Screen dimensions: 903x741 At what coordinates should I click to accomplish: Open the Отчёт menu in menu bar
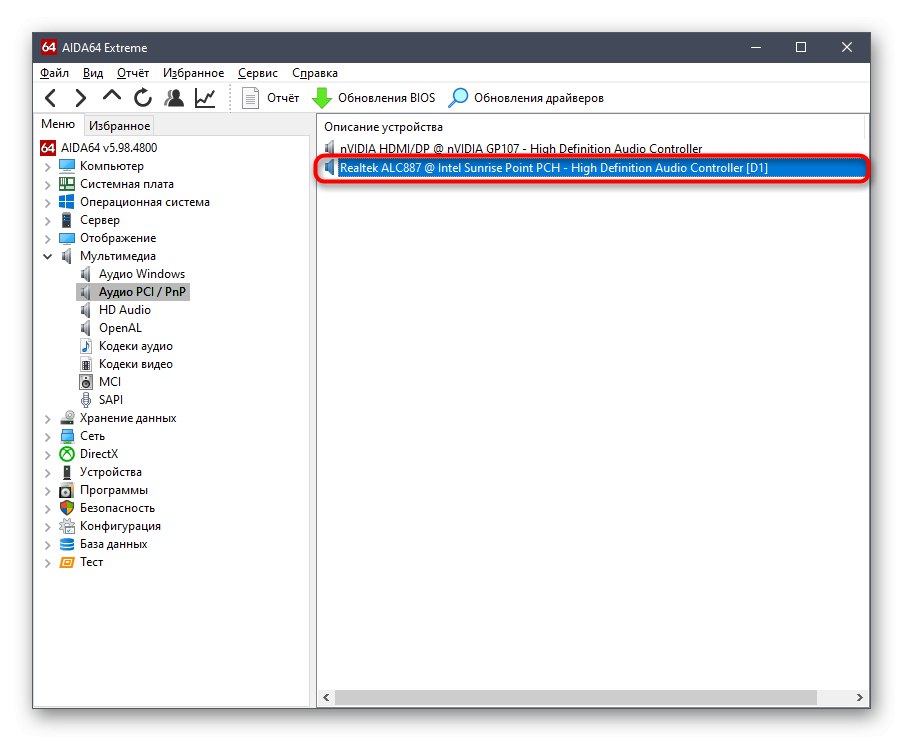pos(132,73)
